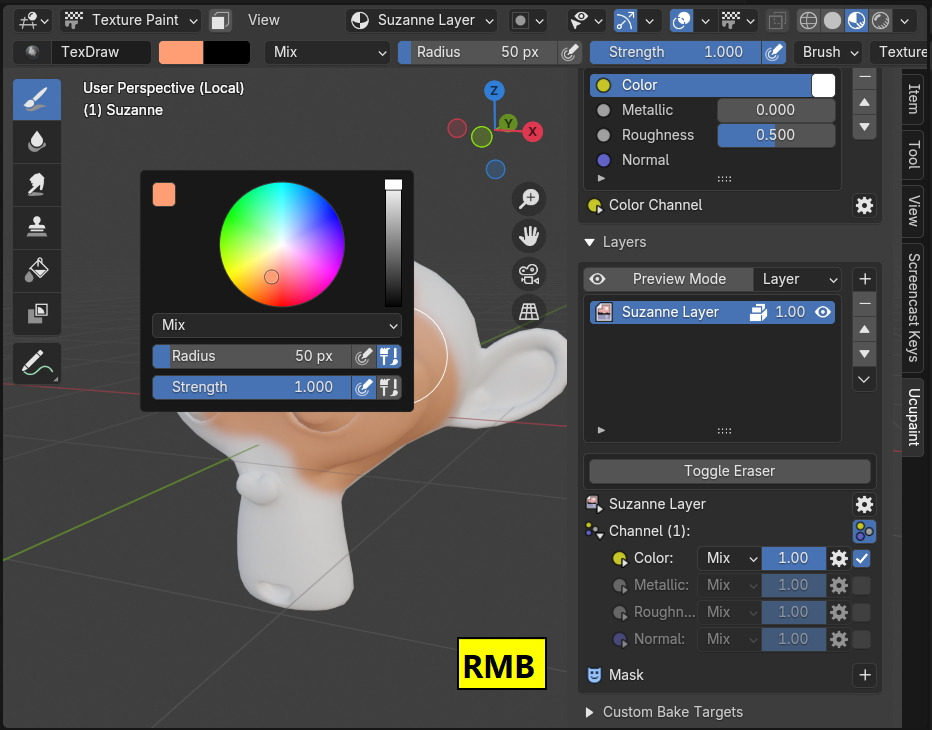This screenshot has width=932, height=730.
Task: Toggle popup Strength unified setting
Action: click(x=389, y=388)
